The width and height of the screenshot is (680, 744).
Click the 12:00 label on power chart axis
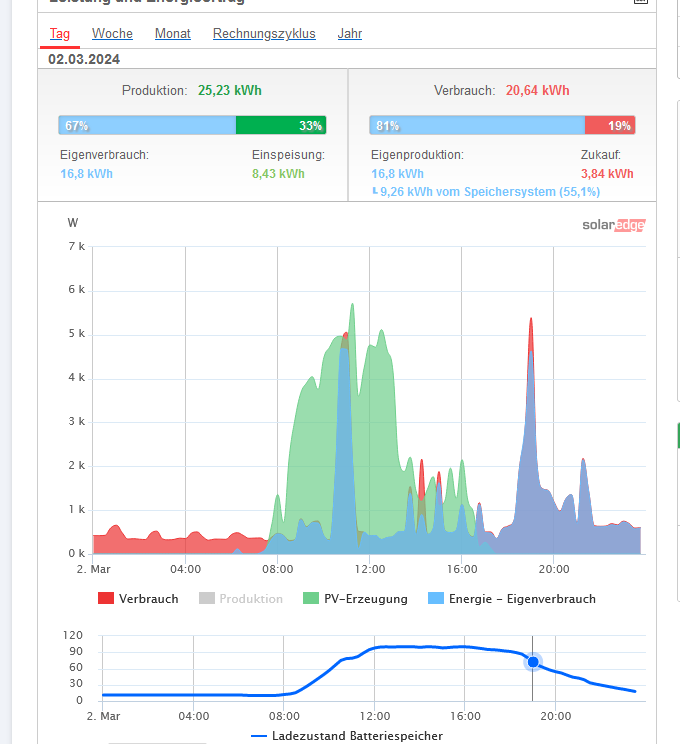[x=370, y=569]
